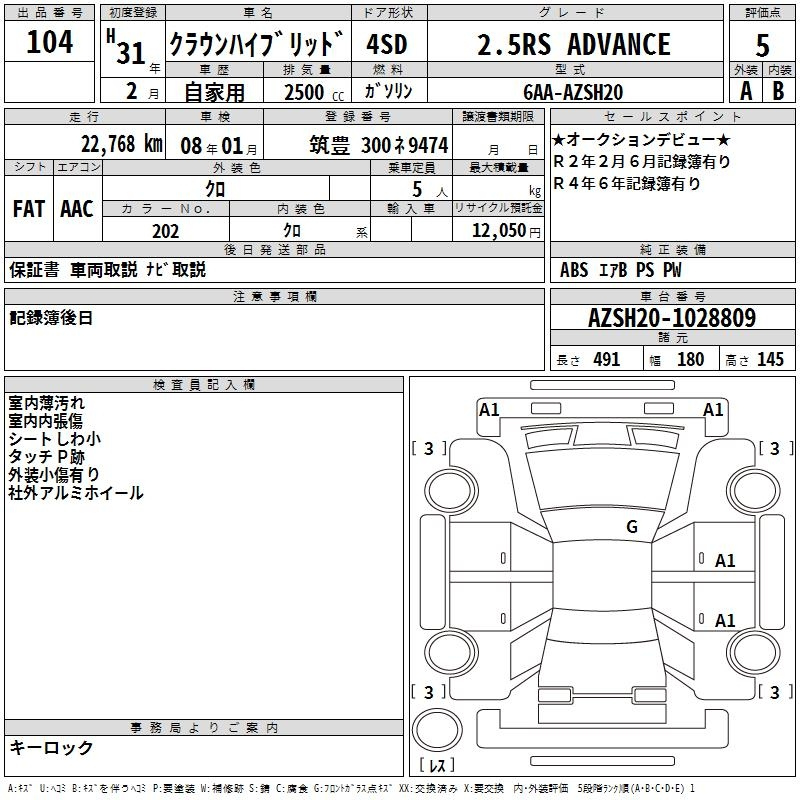This screenshot has width=800, height=800.
Task: Select color number 202
Action: [165, 231]
